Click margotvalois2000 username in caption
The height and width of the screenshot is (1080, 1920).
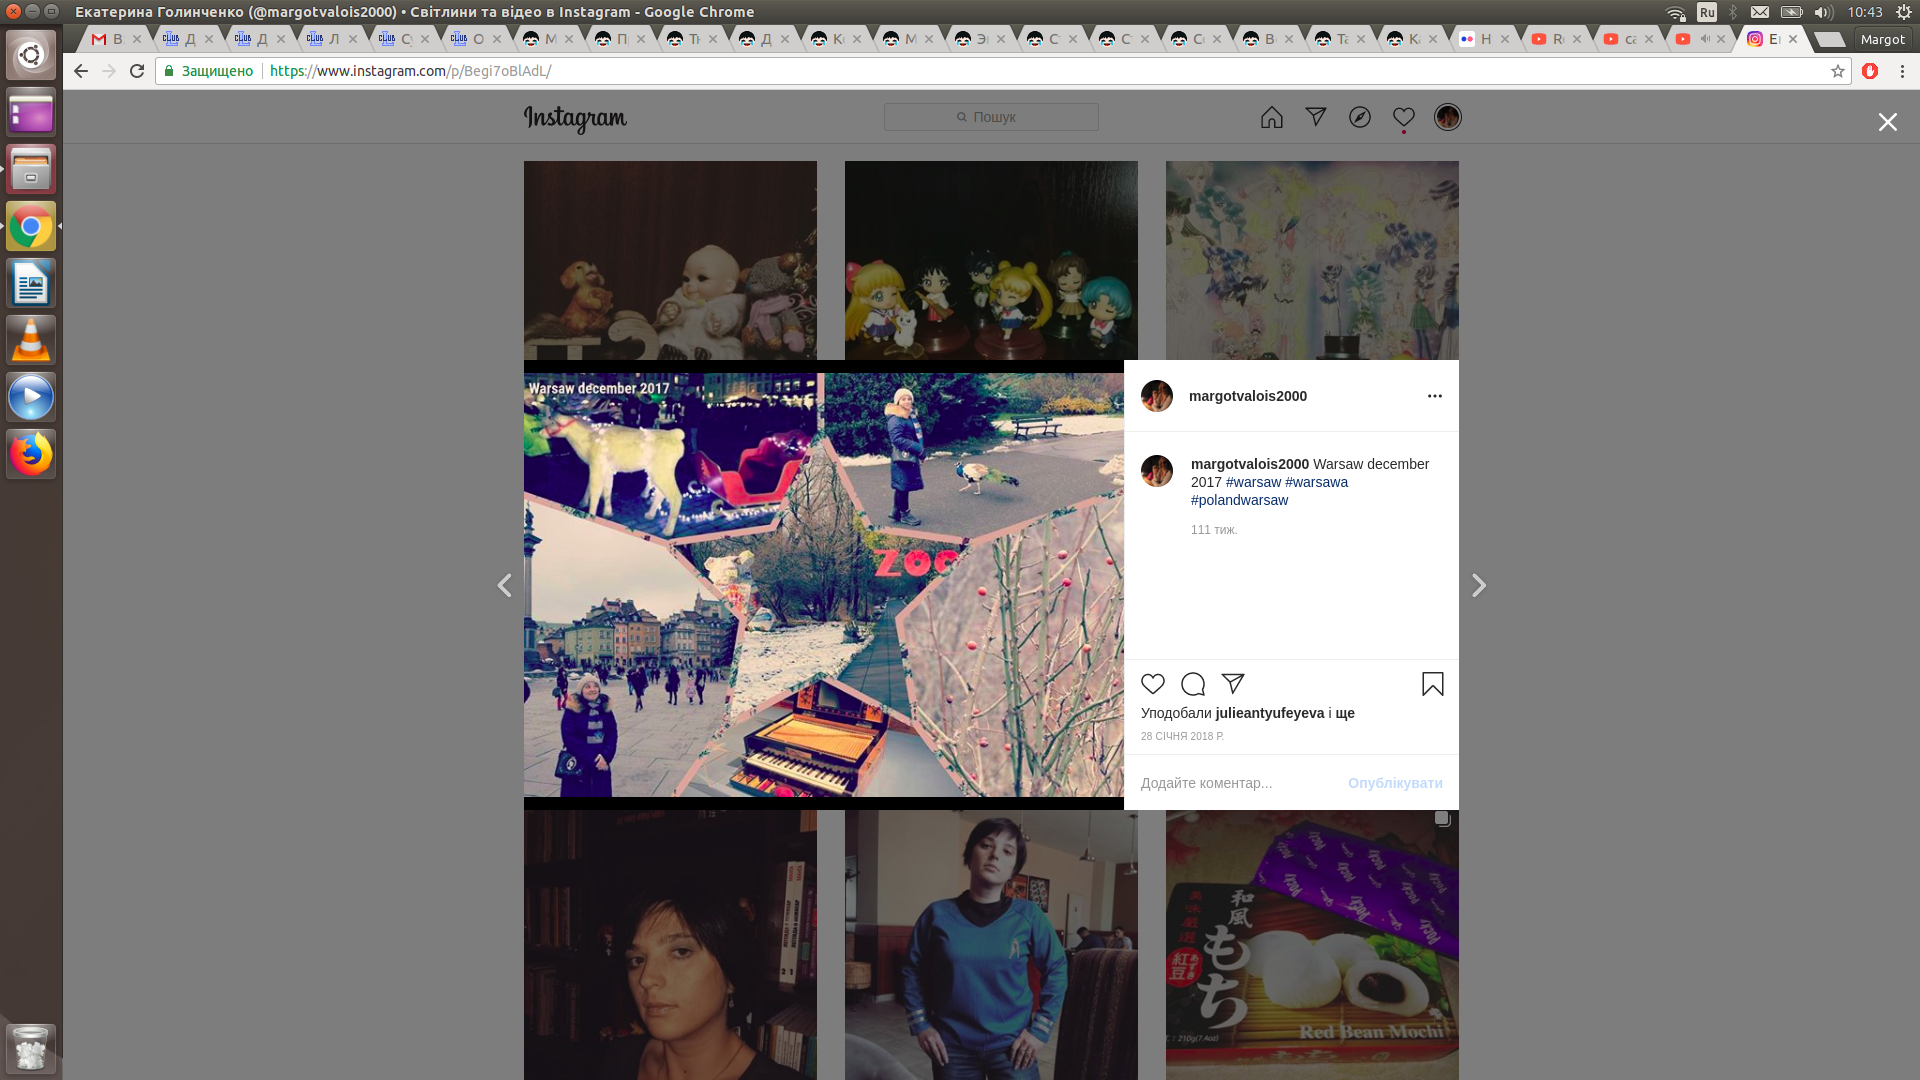1249,464
